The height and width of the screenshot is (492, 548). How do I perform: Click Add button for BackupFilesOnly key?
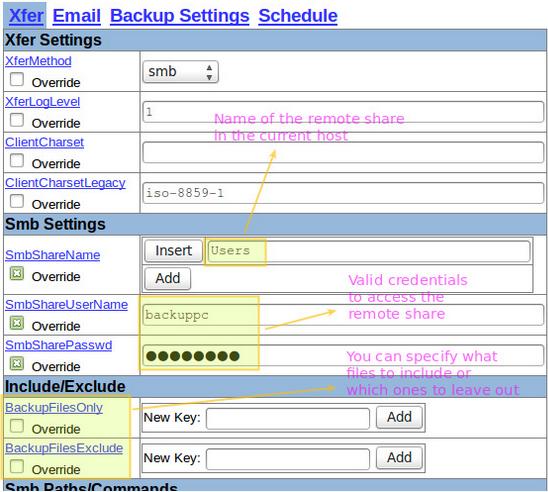[399, 417]
